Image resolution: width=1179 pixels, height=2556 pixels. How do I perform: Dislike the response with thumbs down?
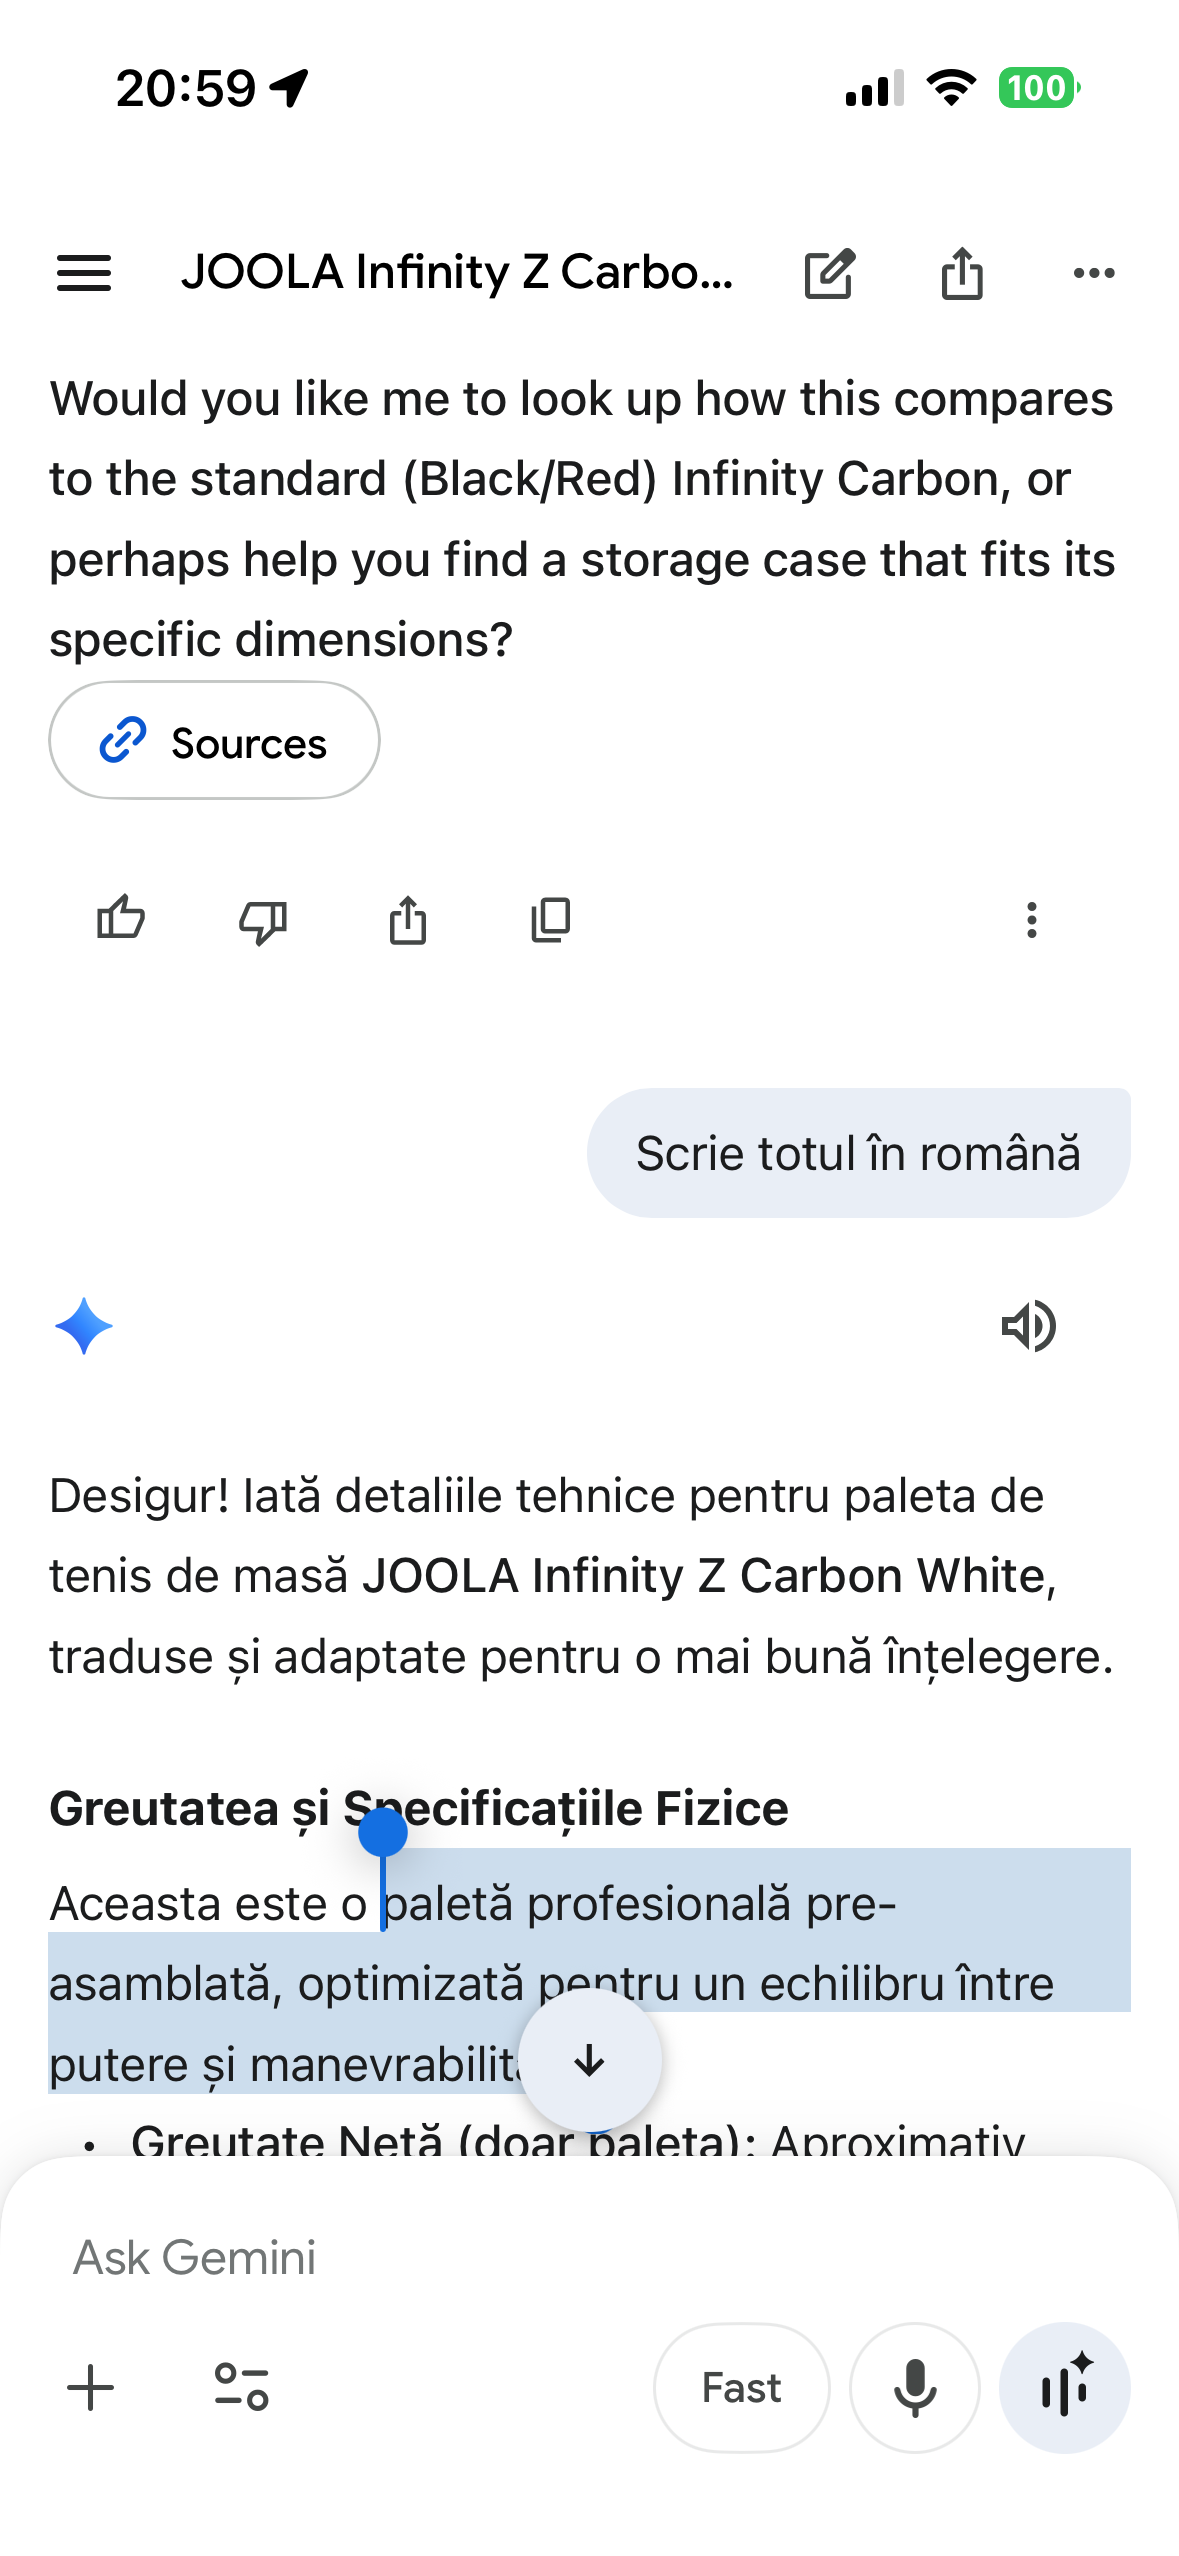(263, 920)
